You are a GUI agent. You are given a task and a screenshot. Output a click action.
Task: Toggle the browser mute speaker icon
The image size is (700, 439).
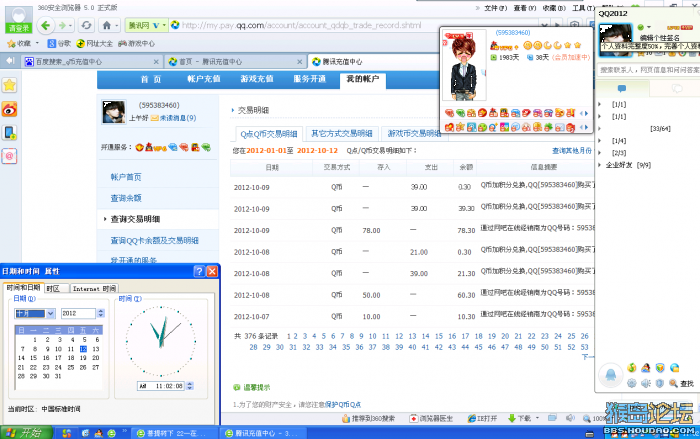pyautogui.click(x=570, y=418)
